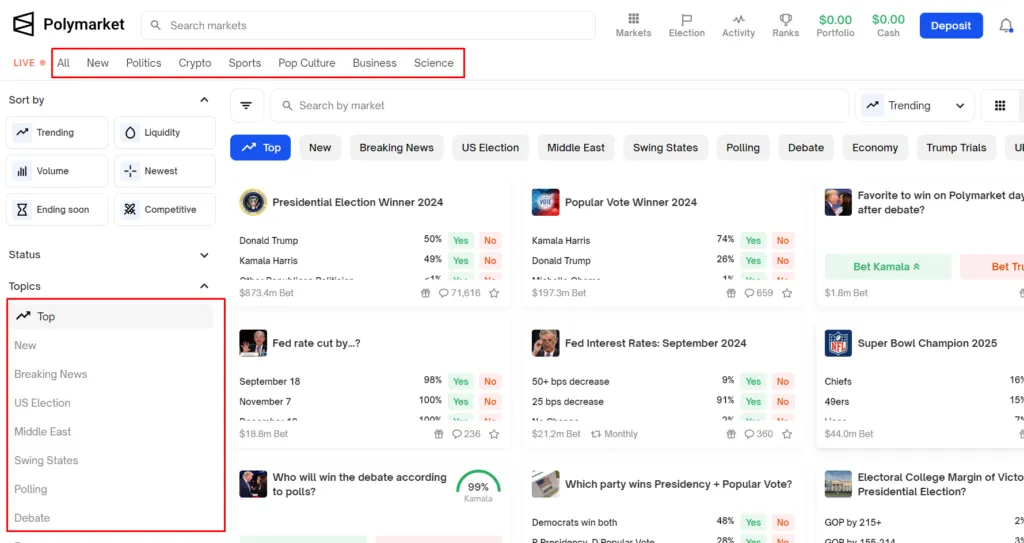The image size is (1024, 543).
Task: Click the filter icon beside market search
Action: pos(246,106)
